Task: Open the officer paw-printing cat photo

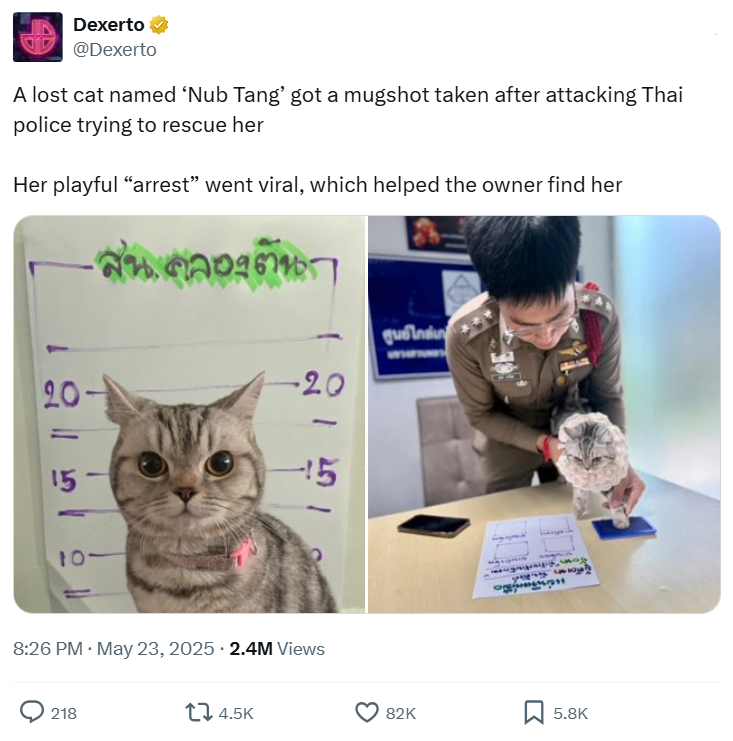Action: (544, 414)
